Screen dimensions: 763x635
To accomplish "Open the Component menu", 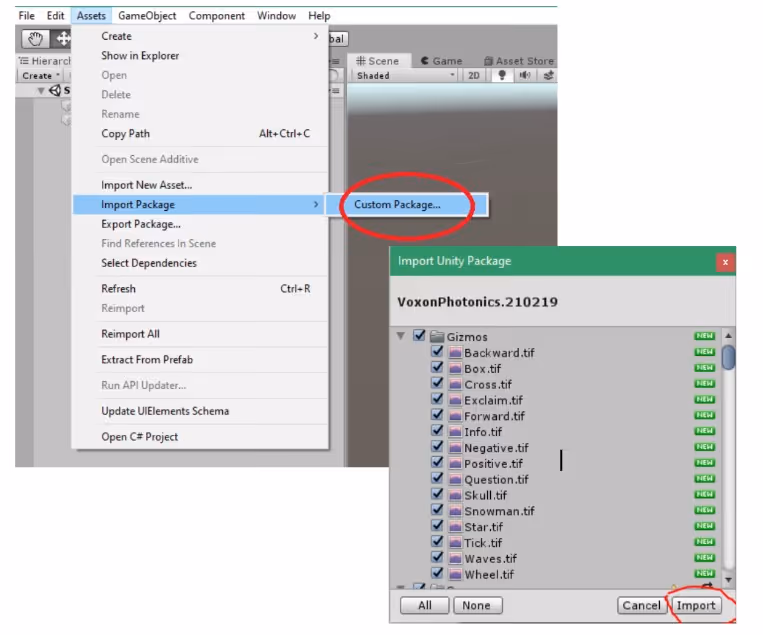I will click(x=217, y=16).
